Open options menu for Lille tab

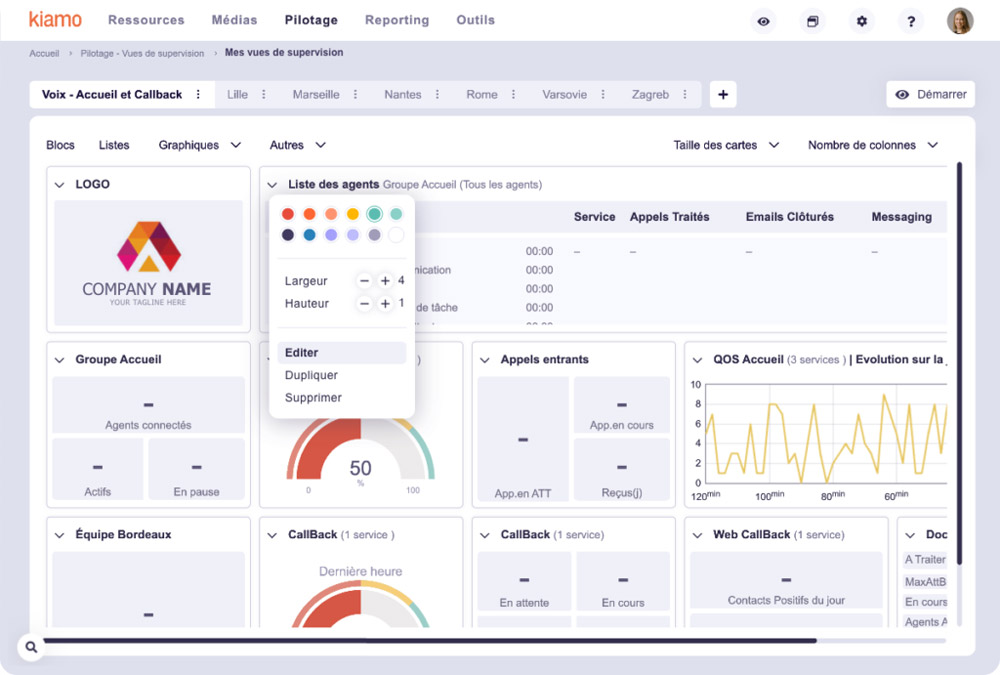(264, 95)
